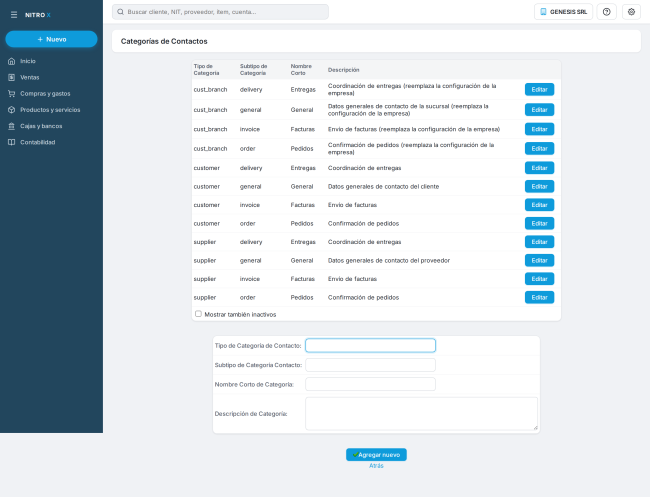Click the Cajas y bancos bank icon
The image size is (650, 497).
tap(12, 126)
